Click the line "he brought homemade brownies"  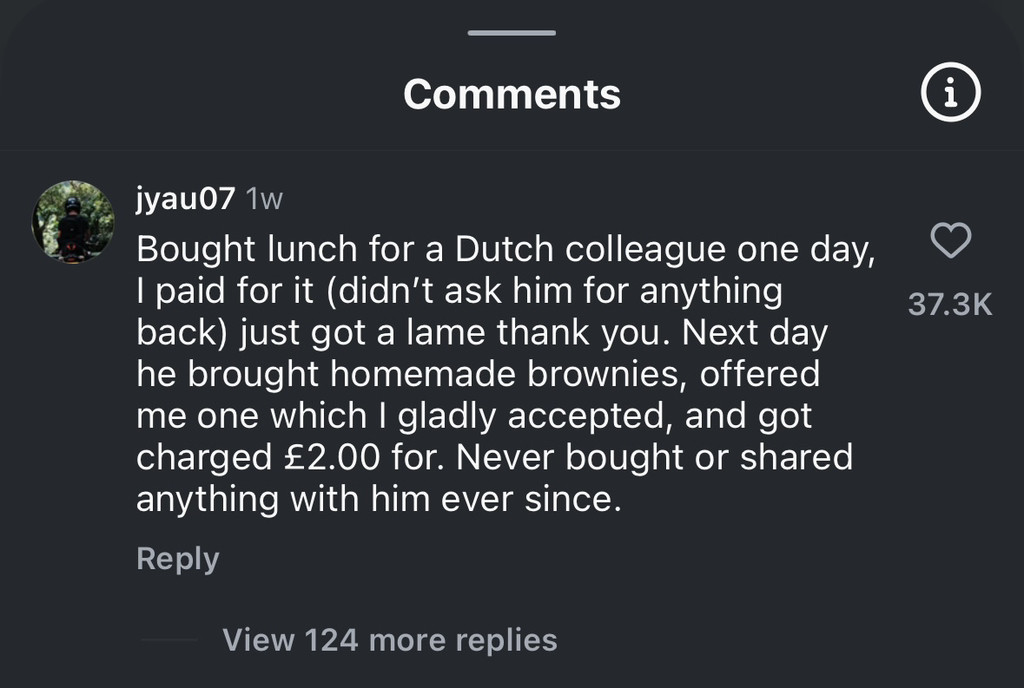[478, 374]
